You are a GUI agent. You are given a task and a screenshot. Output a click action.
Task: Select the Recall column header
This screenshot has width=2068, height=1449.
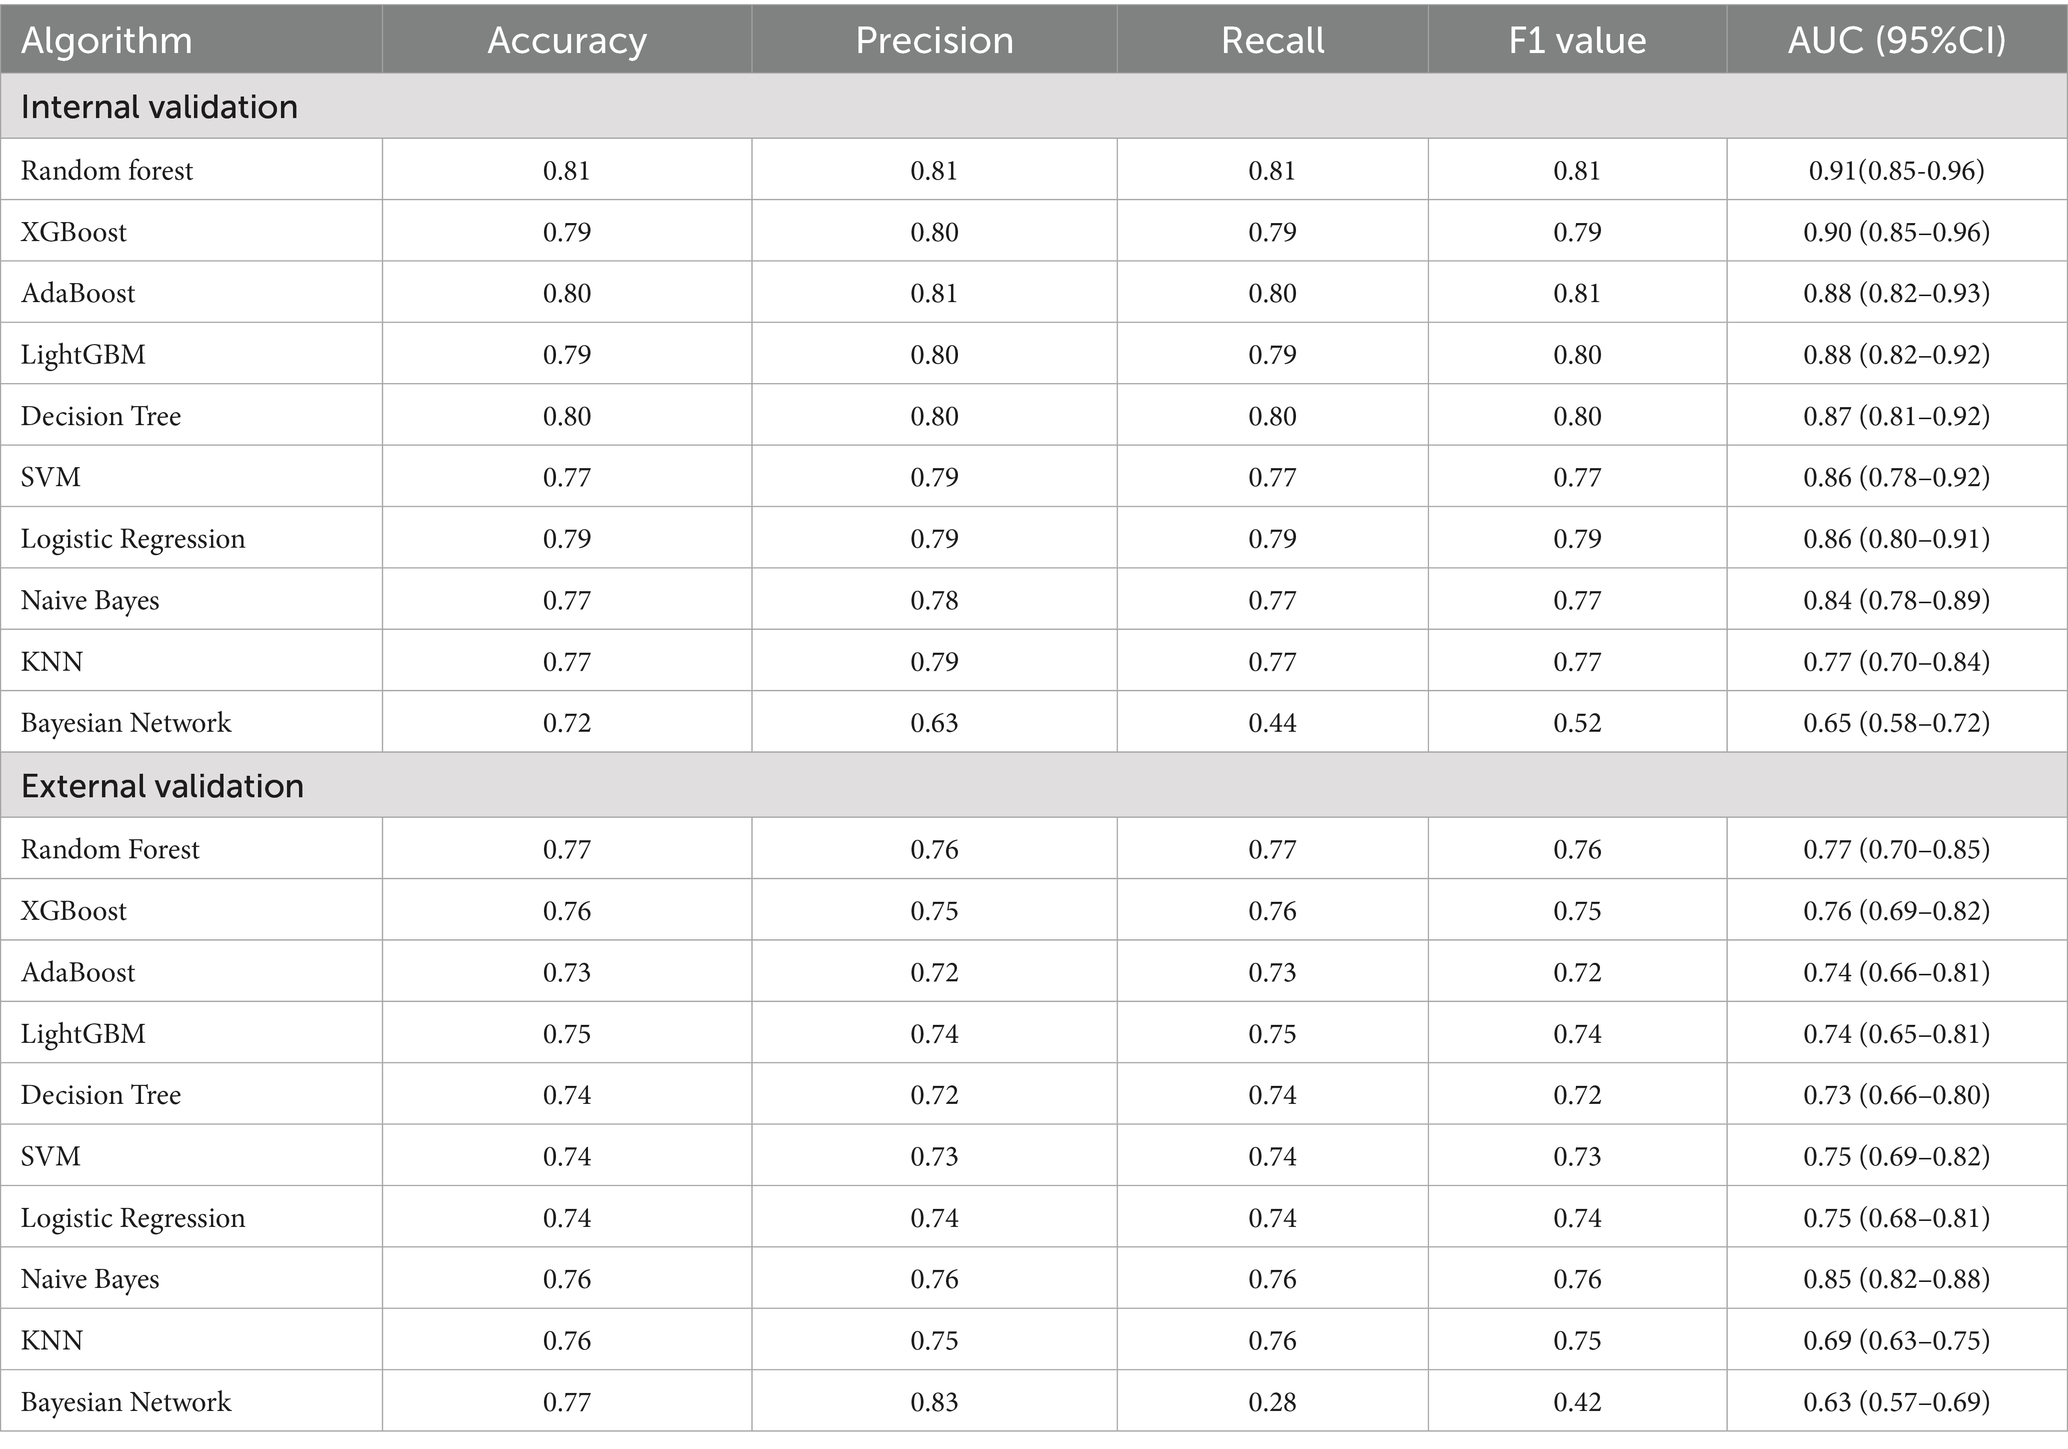tap(1272, 40)
